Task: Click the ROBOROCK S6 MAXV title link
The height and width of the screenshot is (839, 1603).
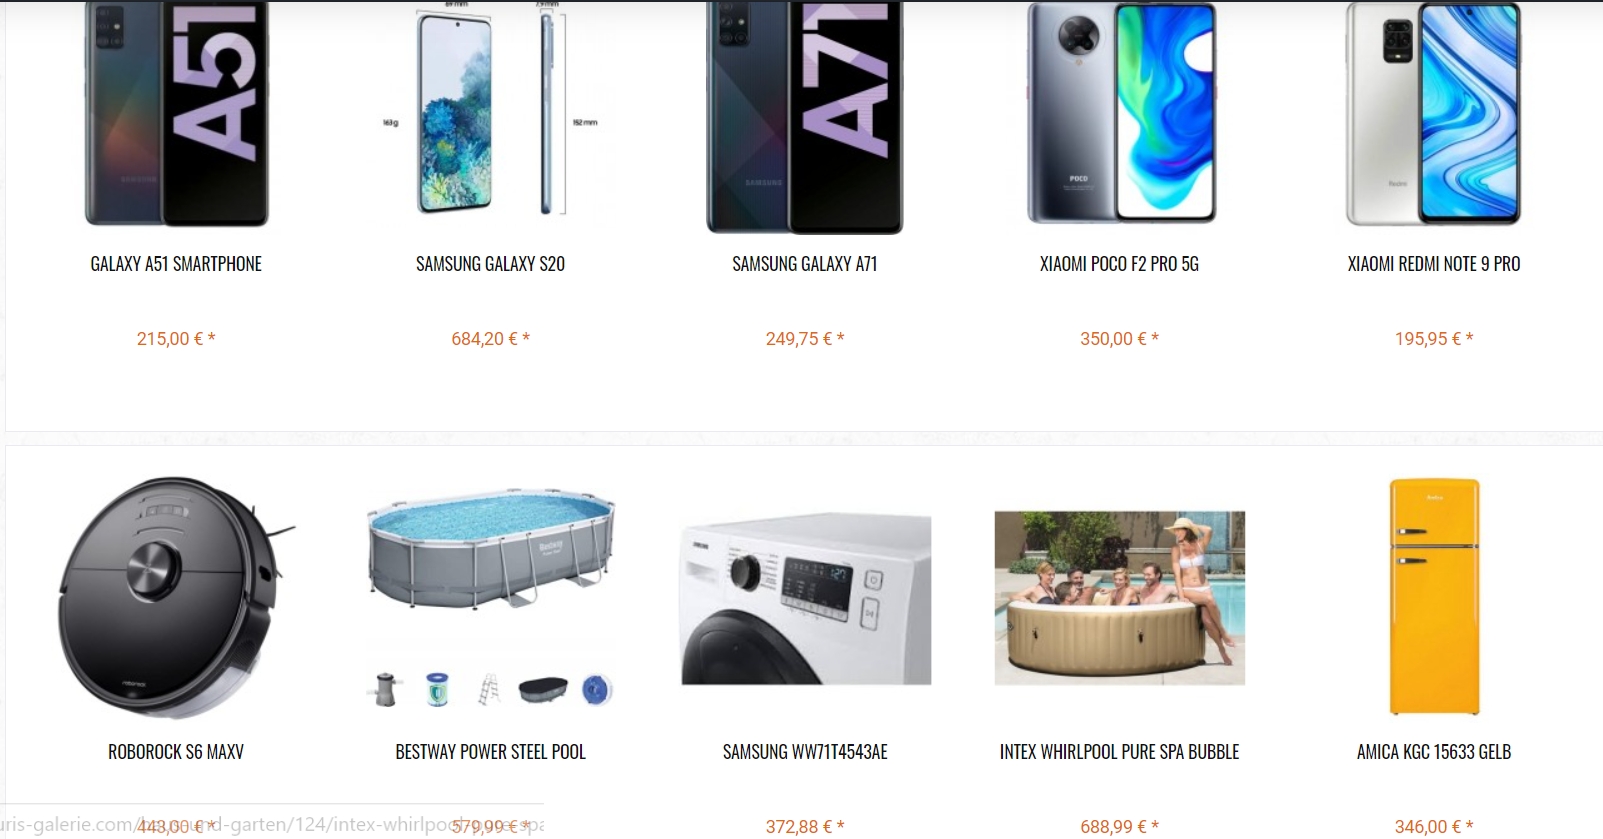Action: (x=176, y=752)
